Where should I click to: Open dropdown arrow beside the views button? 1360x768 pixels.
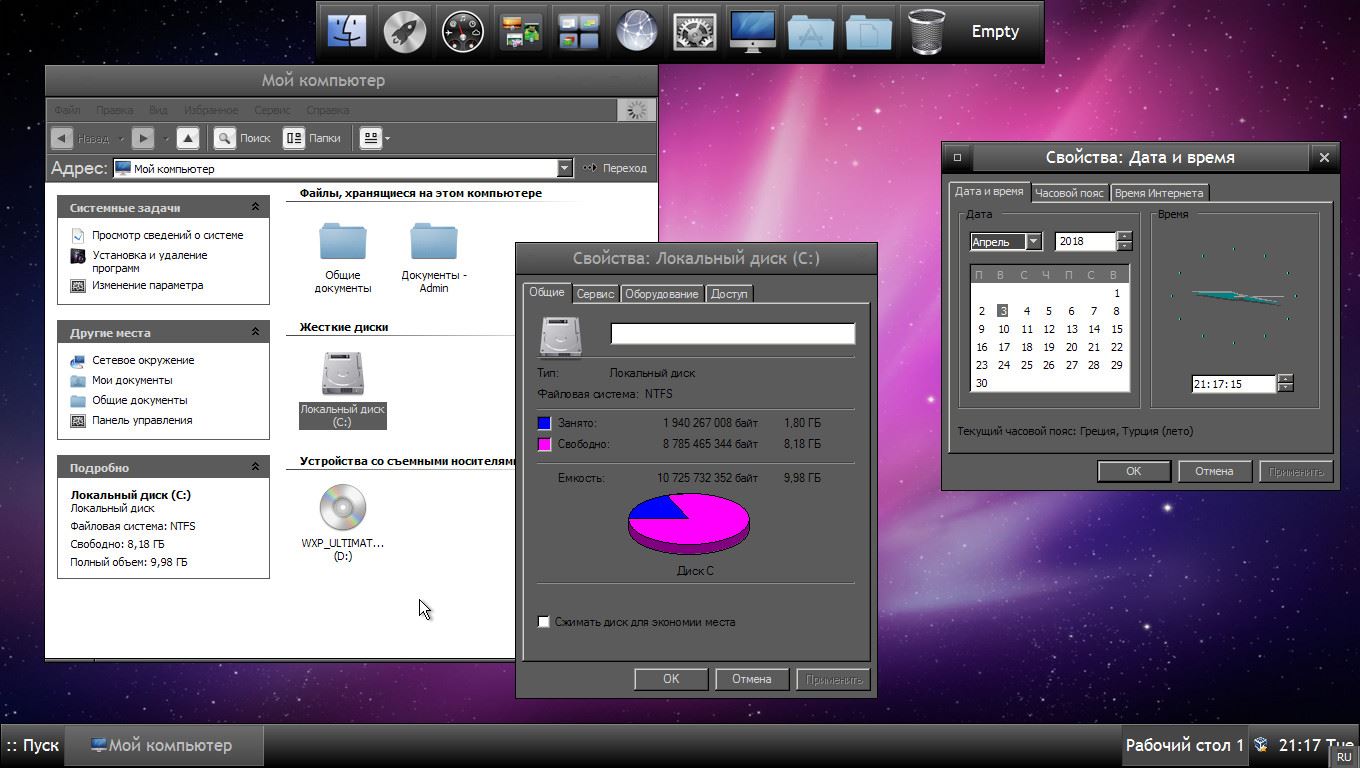coord(388,139)
